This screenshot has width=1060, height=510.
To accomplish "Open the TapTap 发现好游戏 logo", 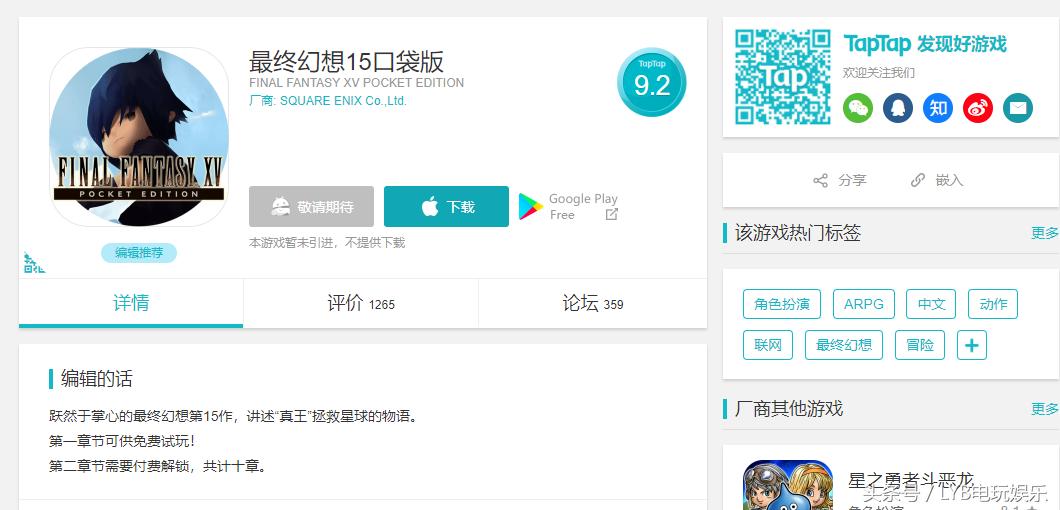I will (x=925, y=45).
